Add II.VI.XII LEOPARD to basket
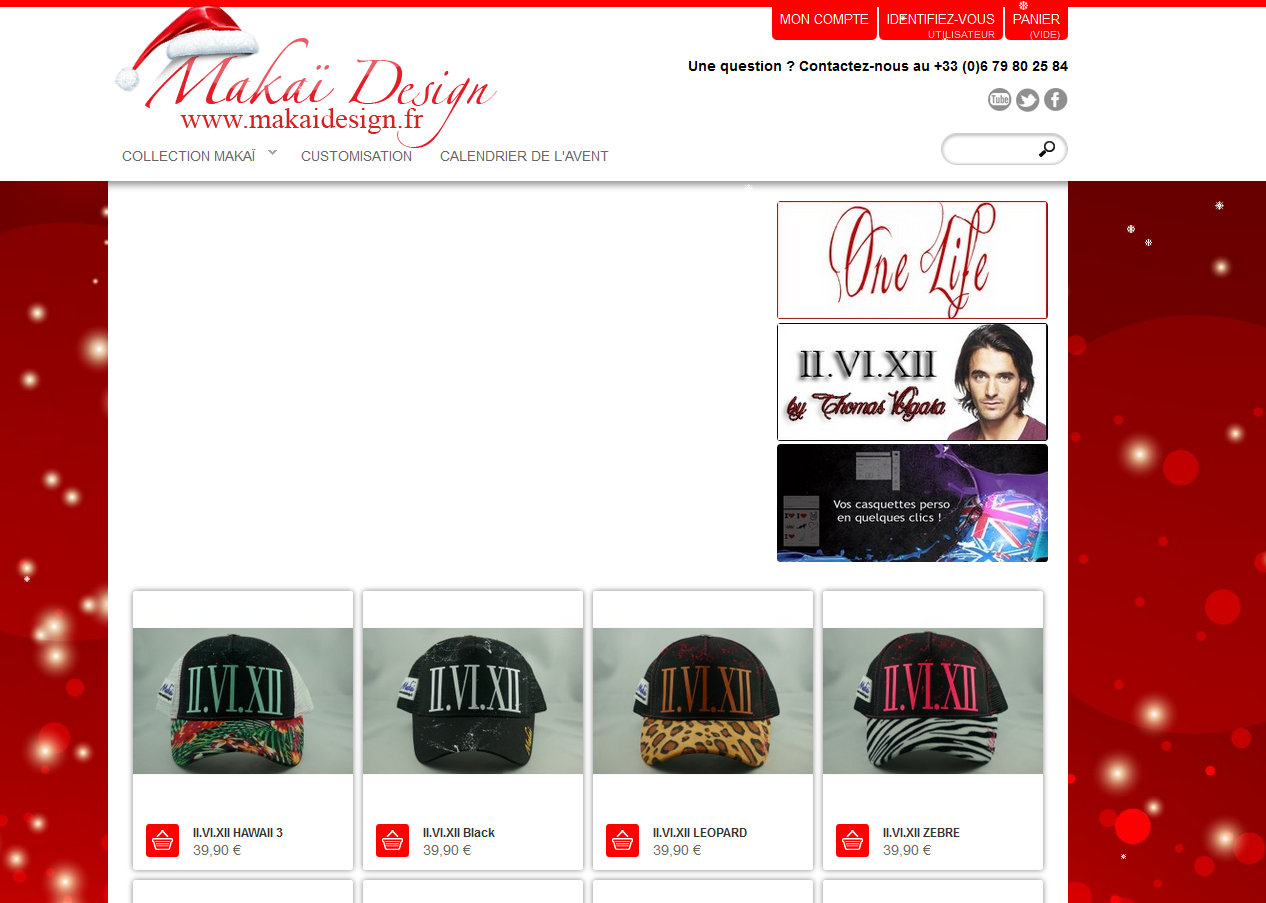The image size is (1266, 903). point(622,840)
